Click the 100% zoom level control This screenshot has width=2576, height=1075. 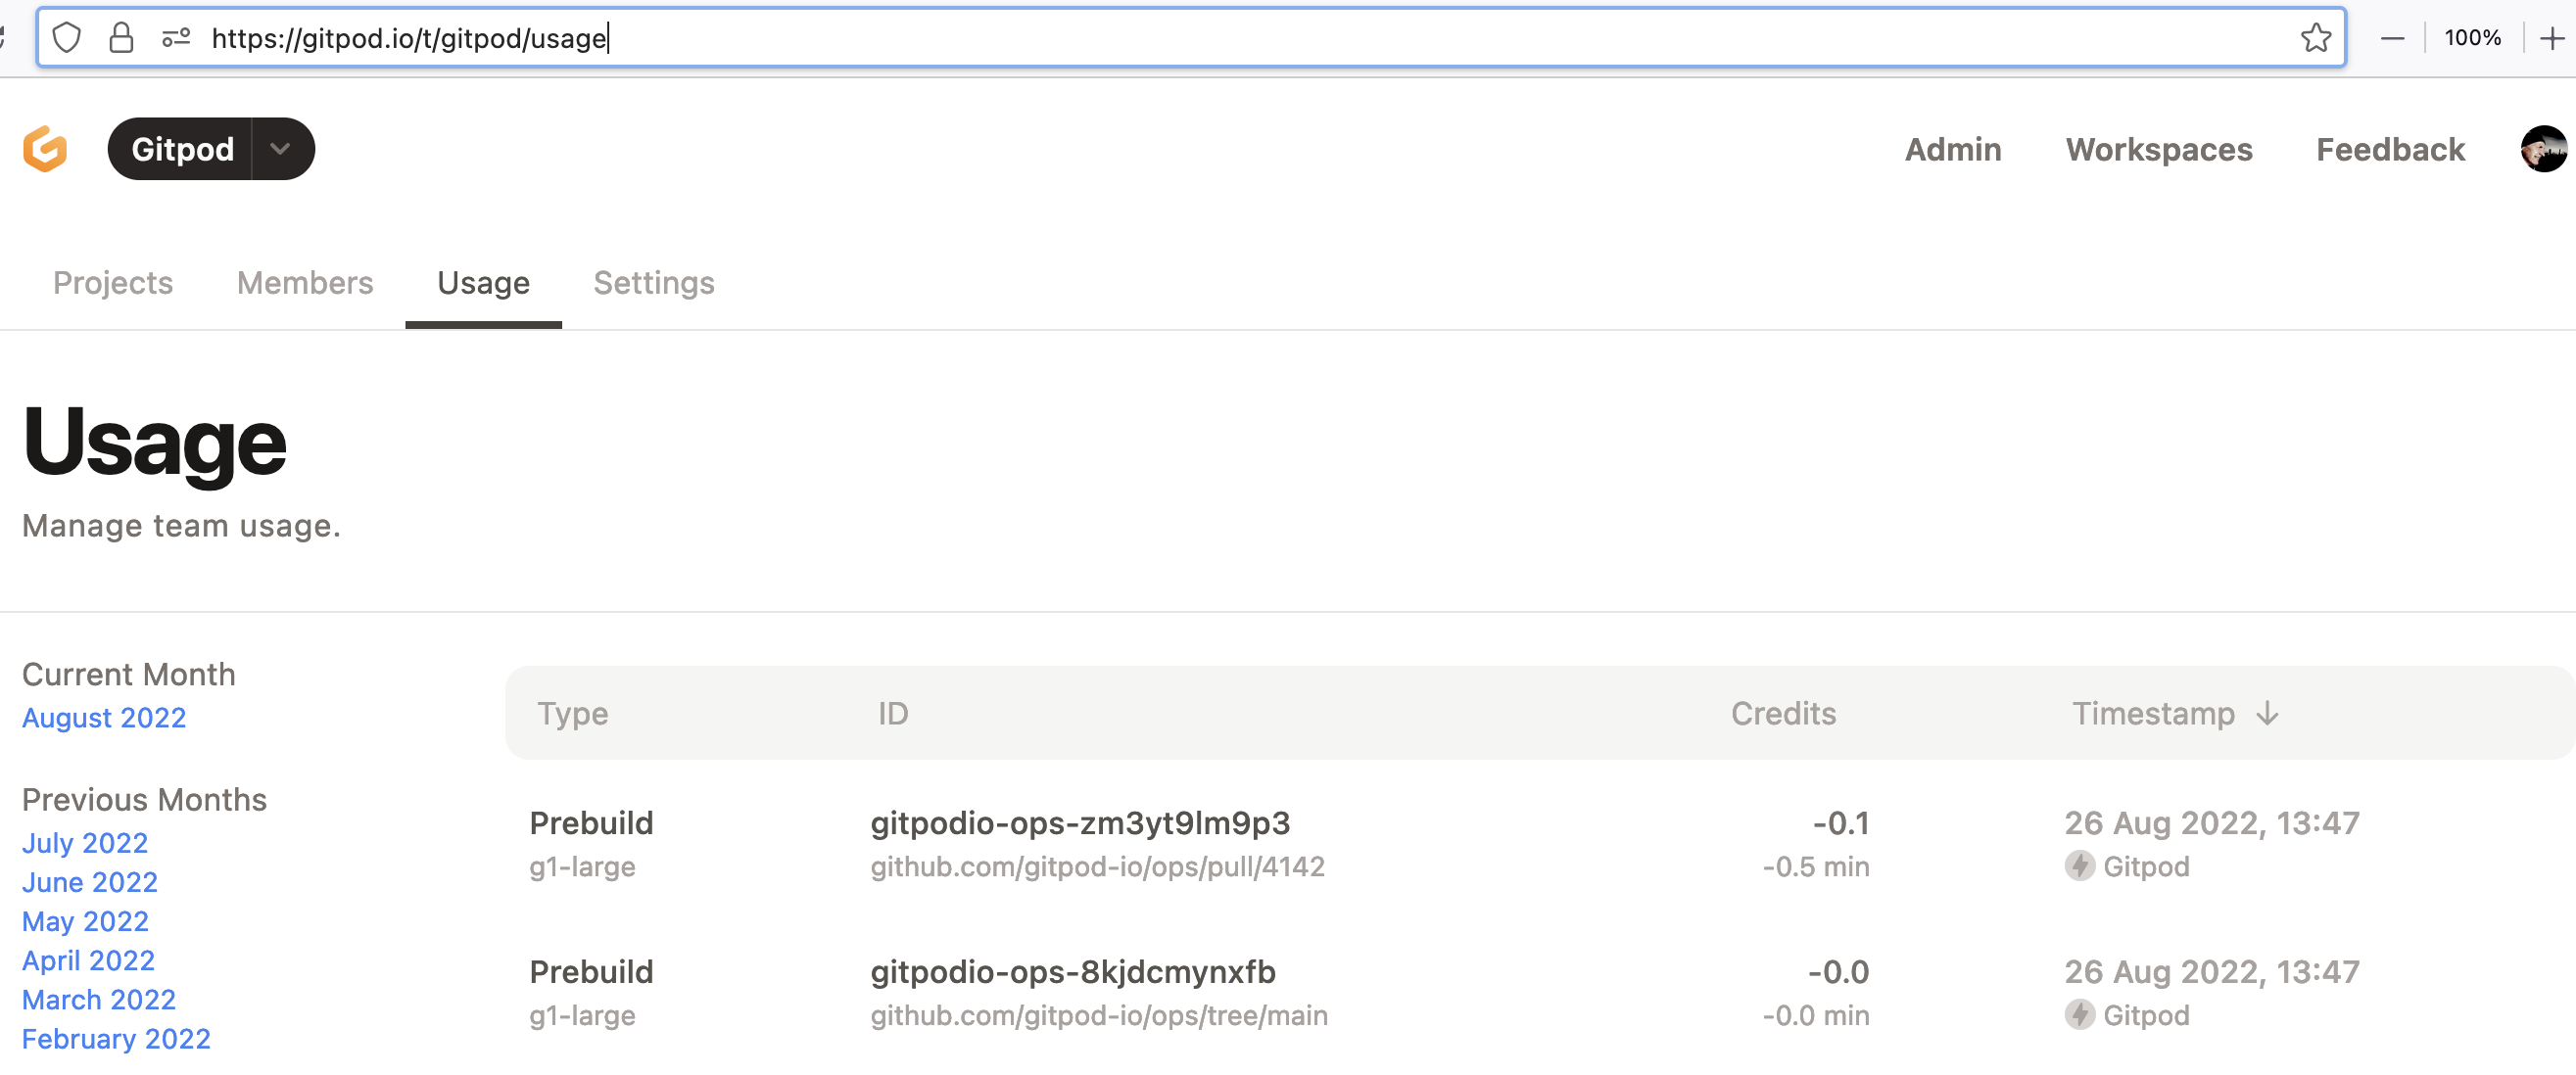[2472, 38]
